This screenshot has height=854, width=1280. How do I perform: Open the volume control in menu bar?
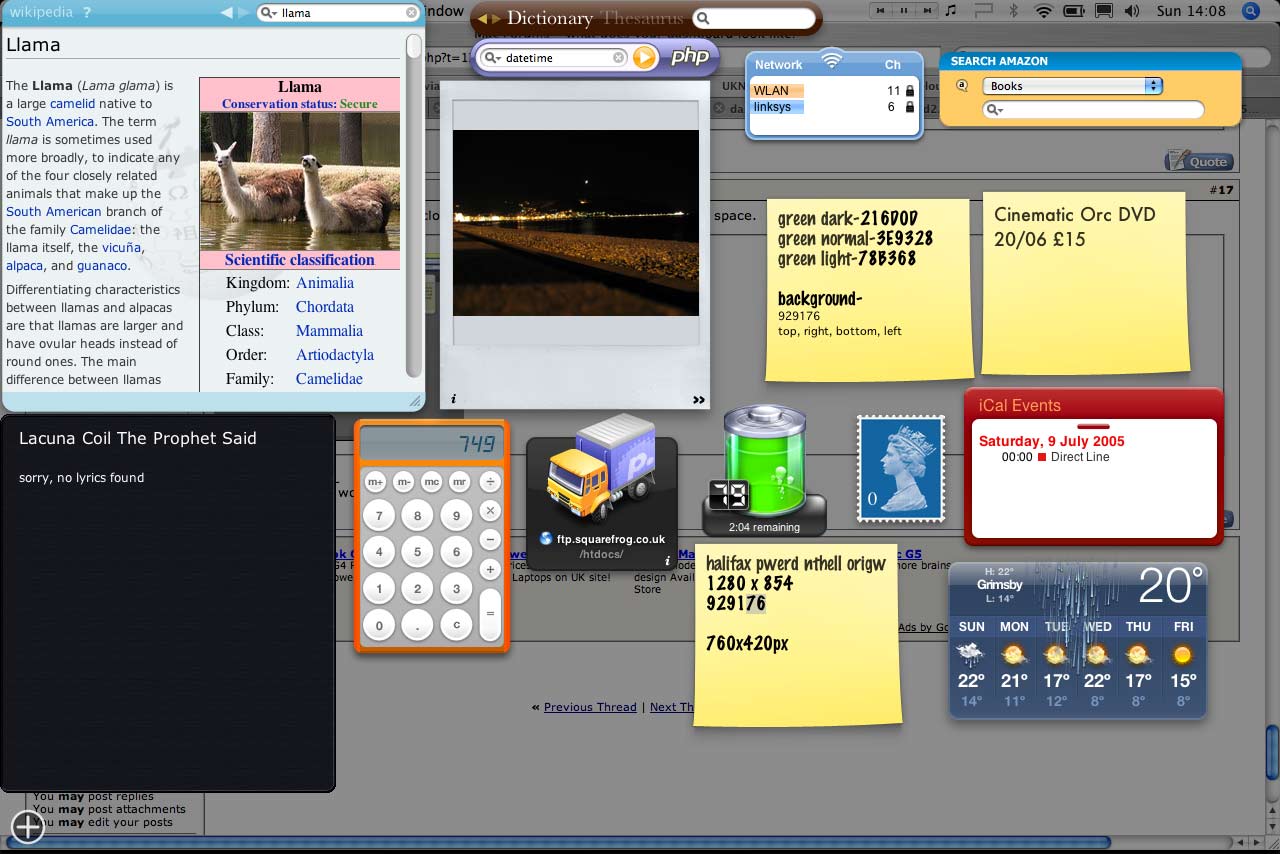[x=1132, y=11]
